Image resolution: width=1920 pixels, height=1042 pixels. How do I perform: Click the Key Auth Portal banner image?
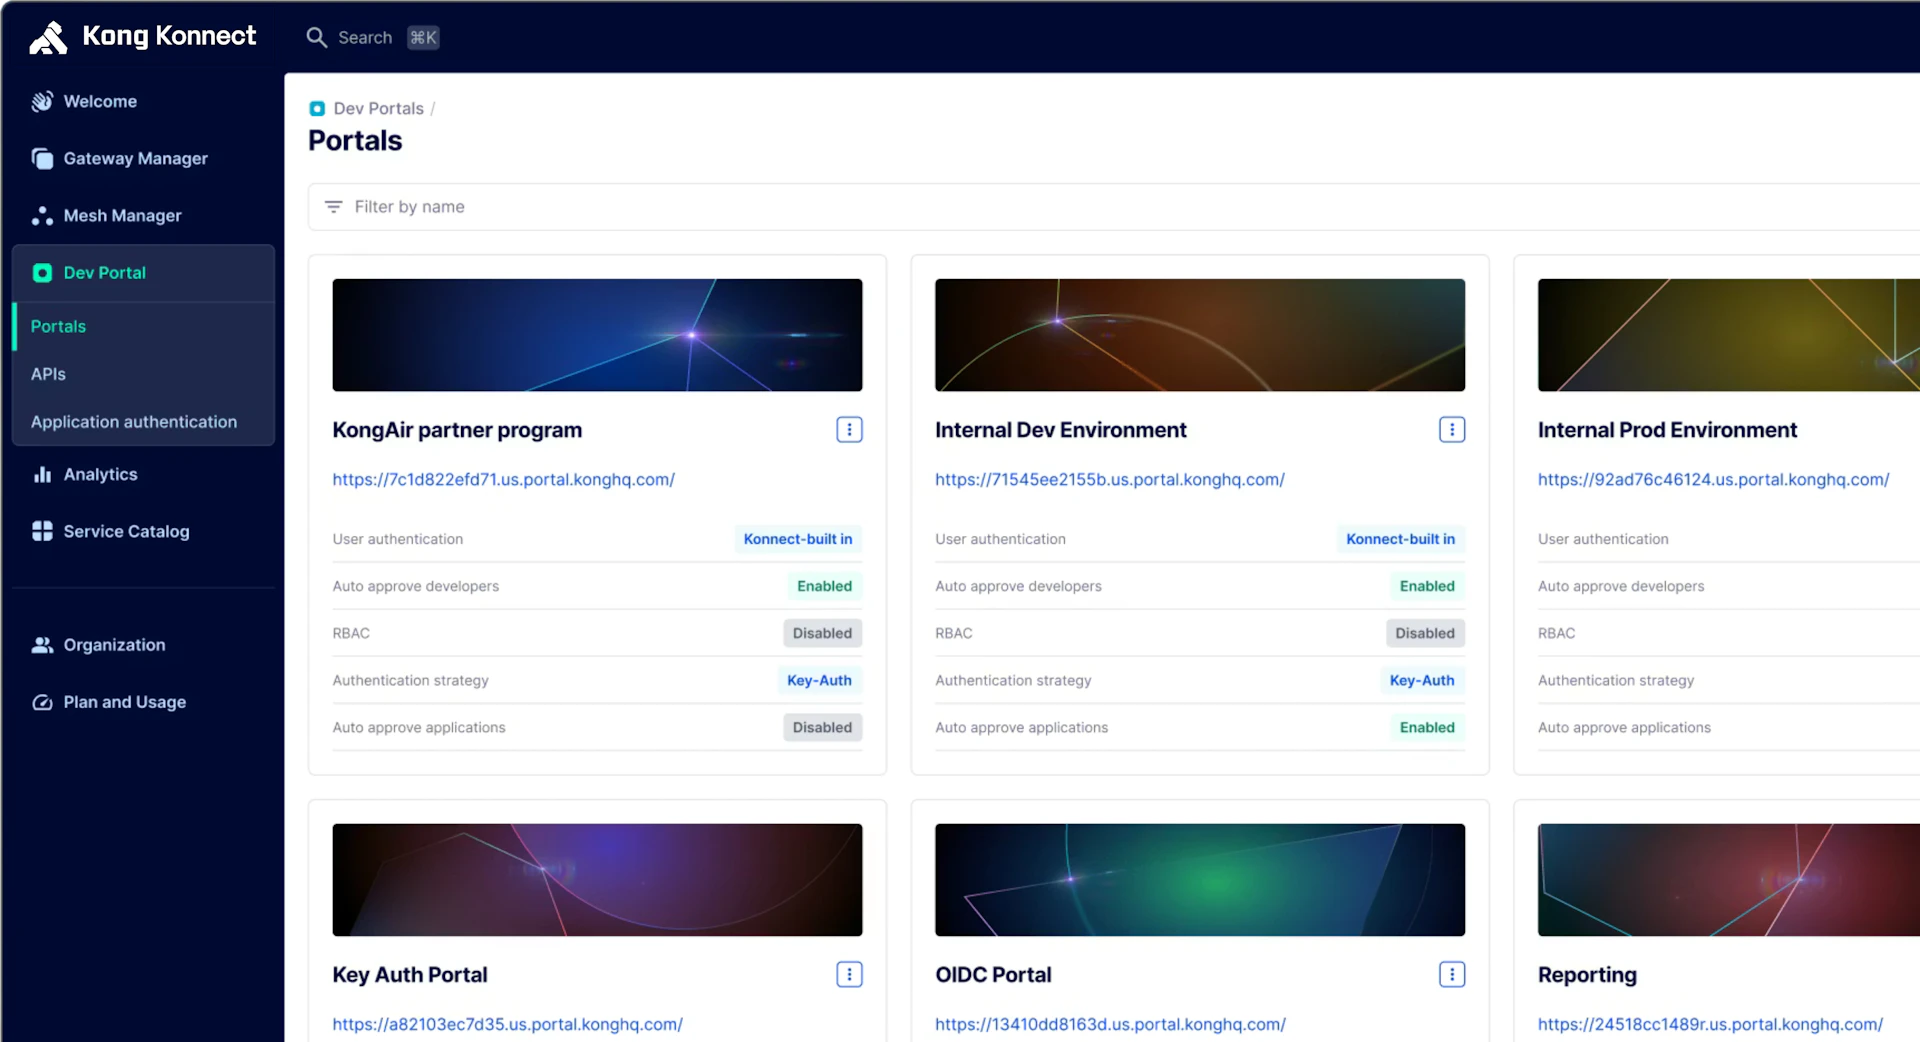click(x=597, y=880)
